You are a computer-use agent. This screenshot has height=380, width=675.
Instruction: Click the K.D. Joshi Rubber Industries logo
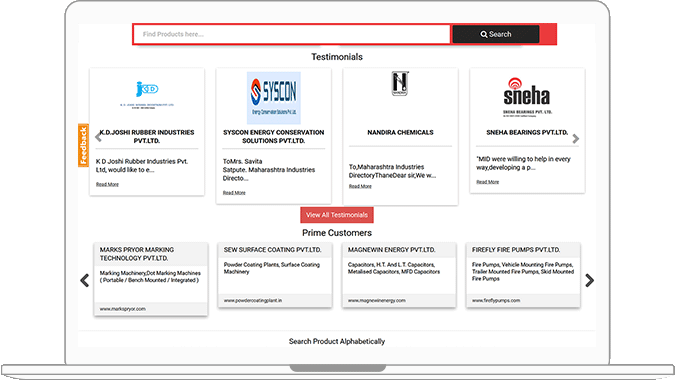pos(147,95)
